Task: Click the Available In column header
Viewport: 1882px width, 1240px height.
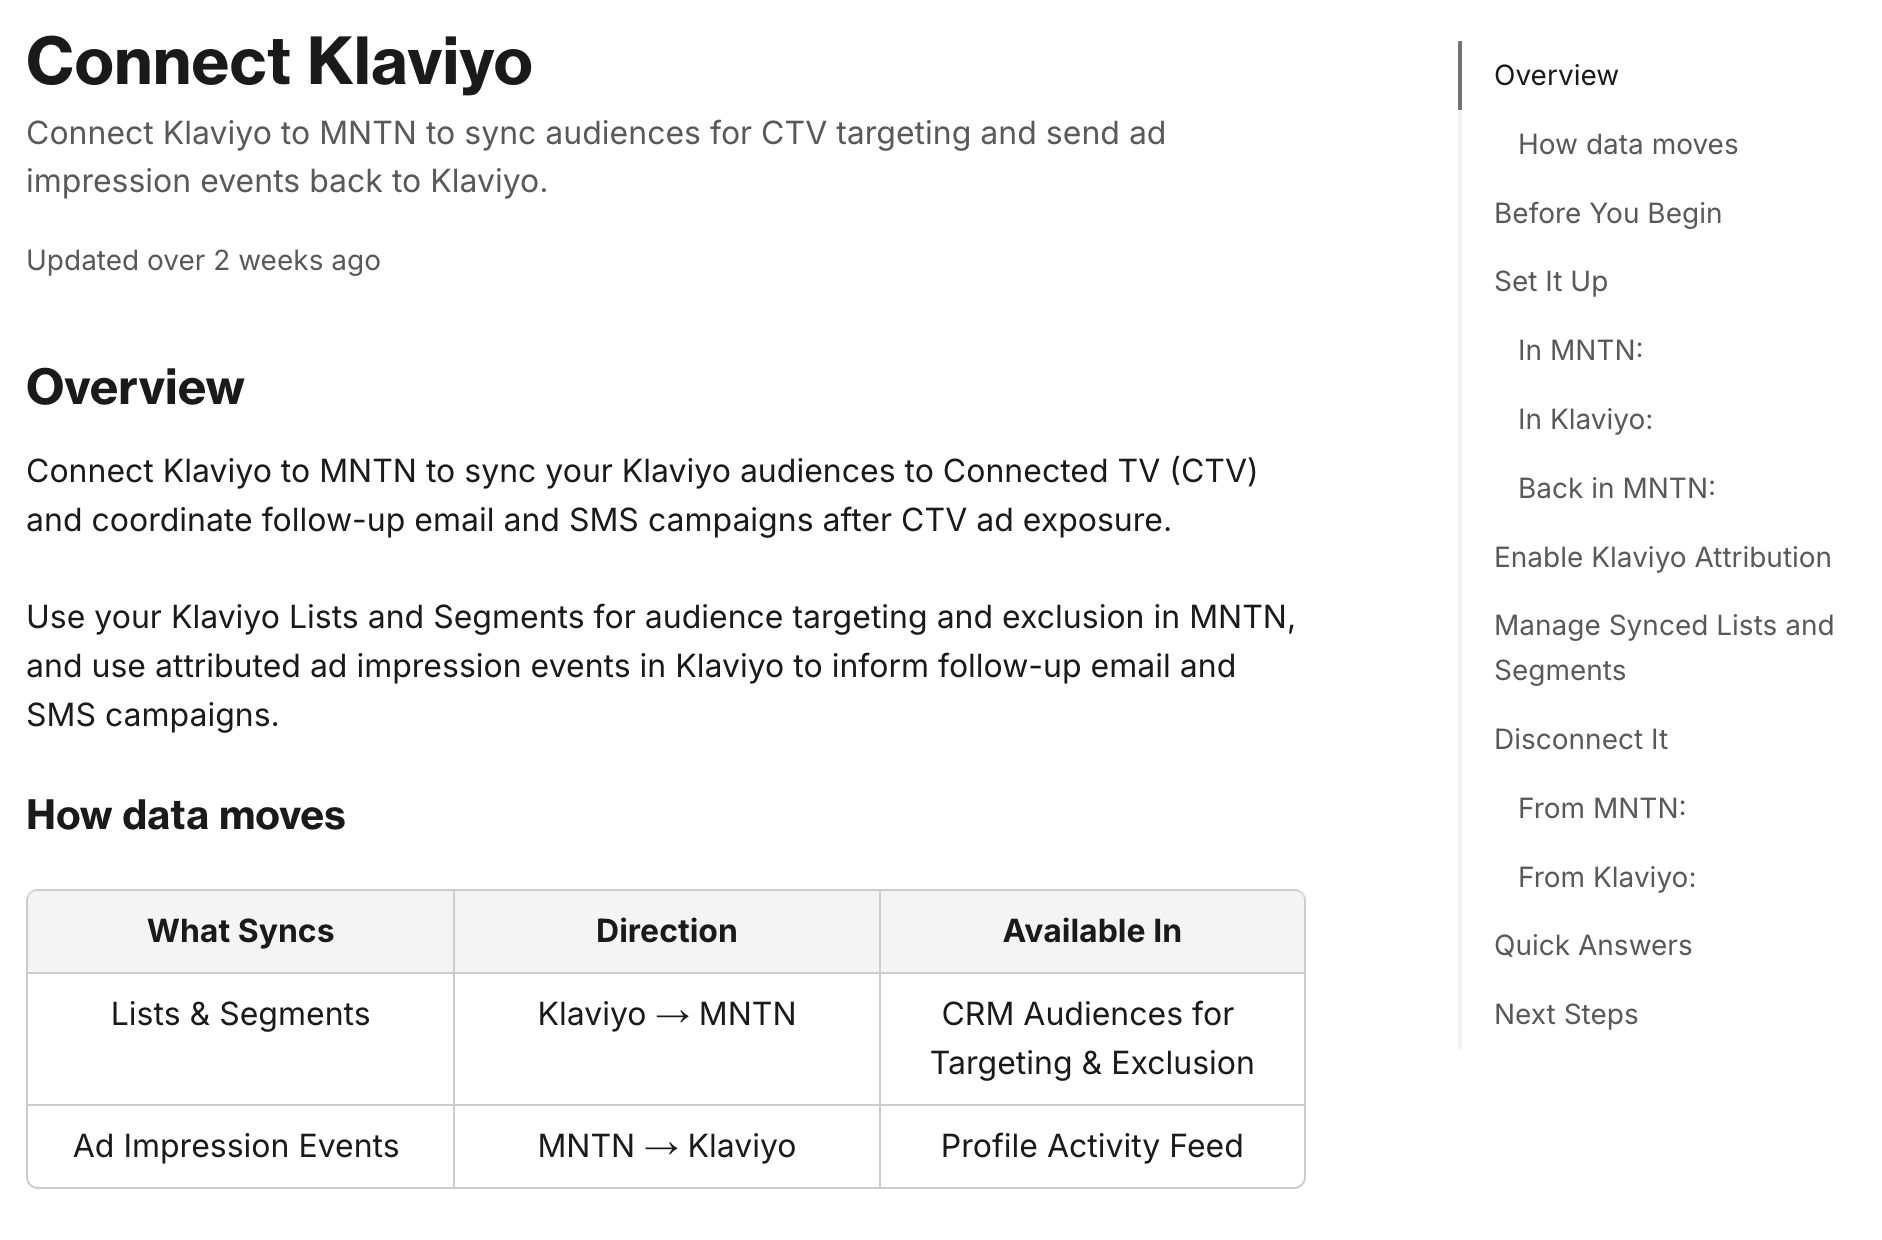Action: point(1092,931)
